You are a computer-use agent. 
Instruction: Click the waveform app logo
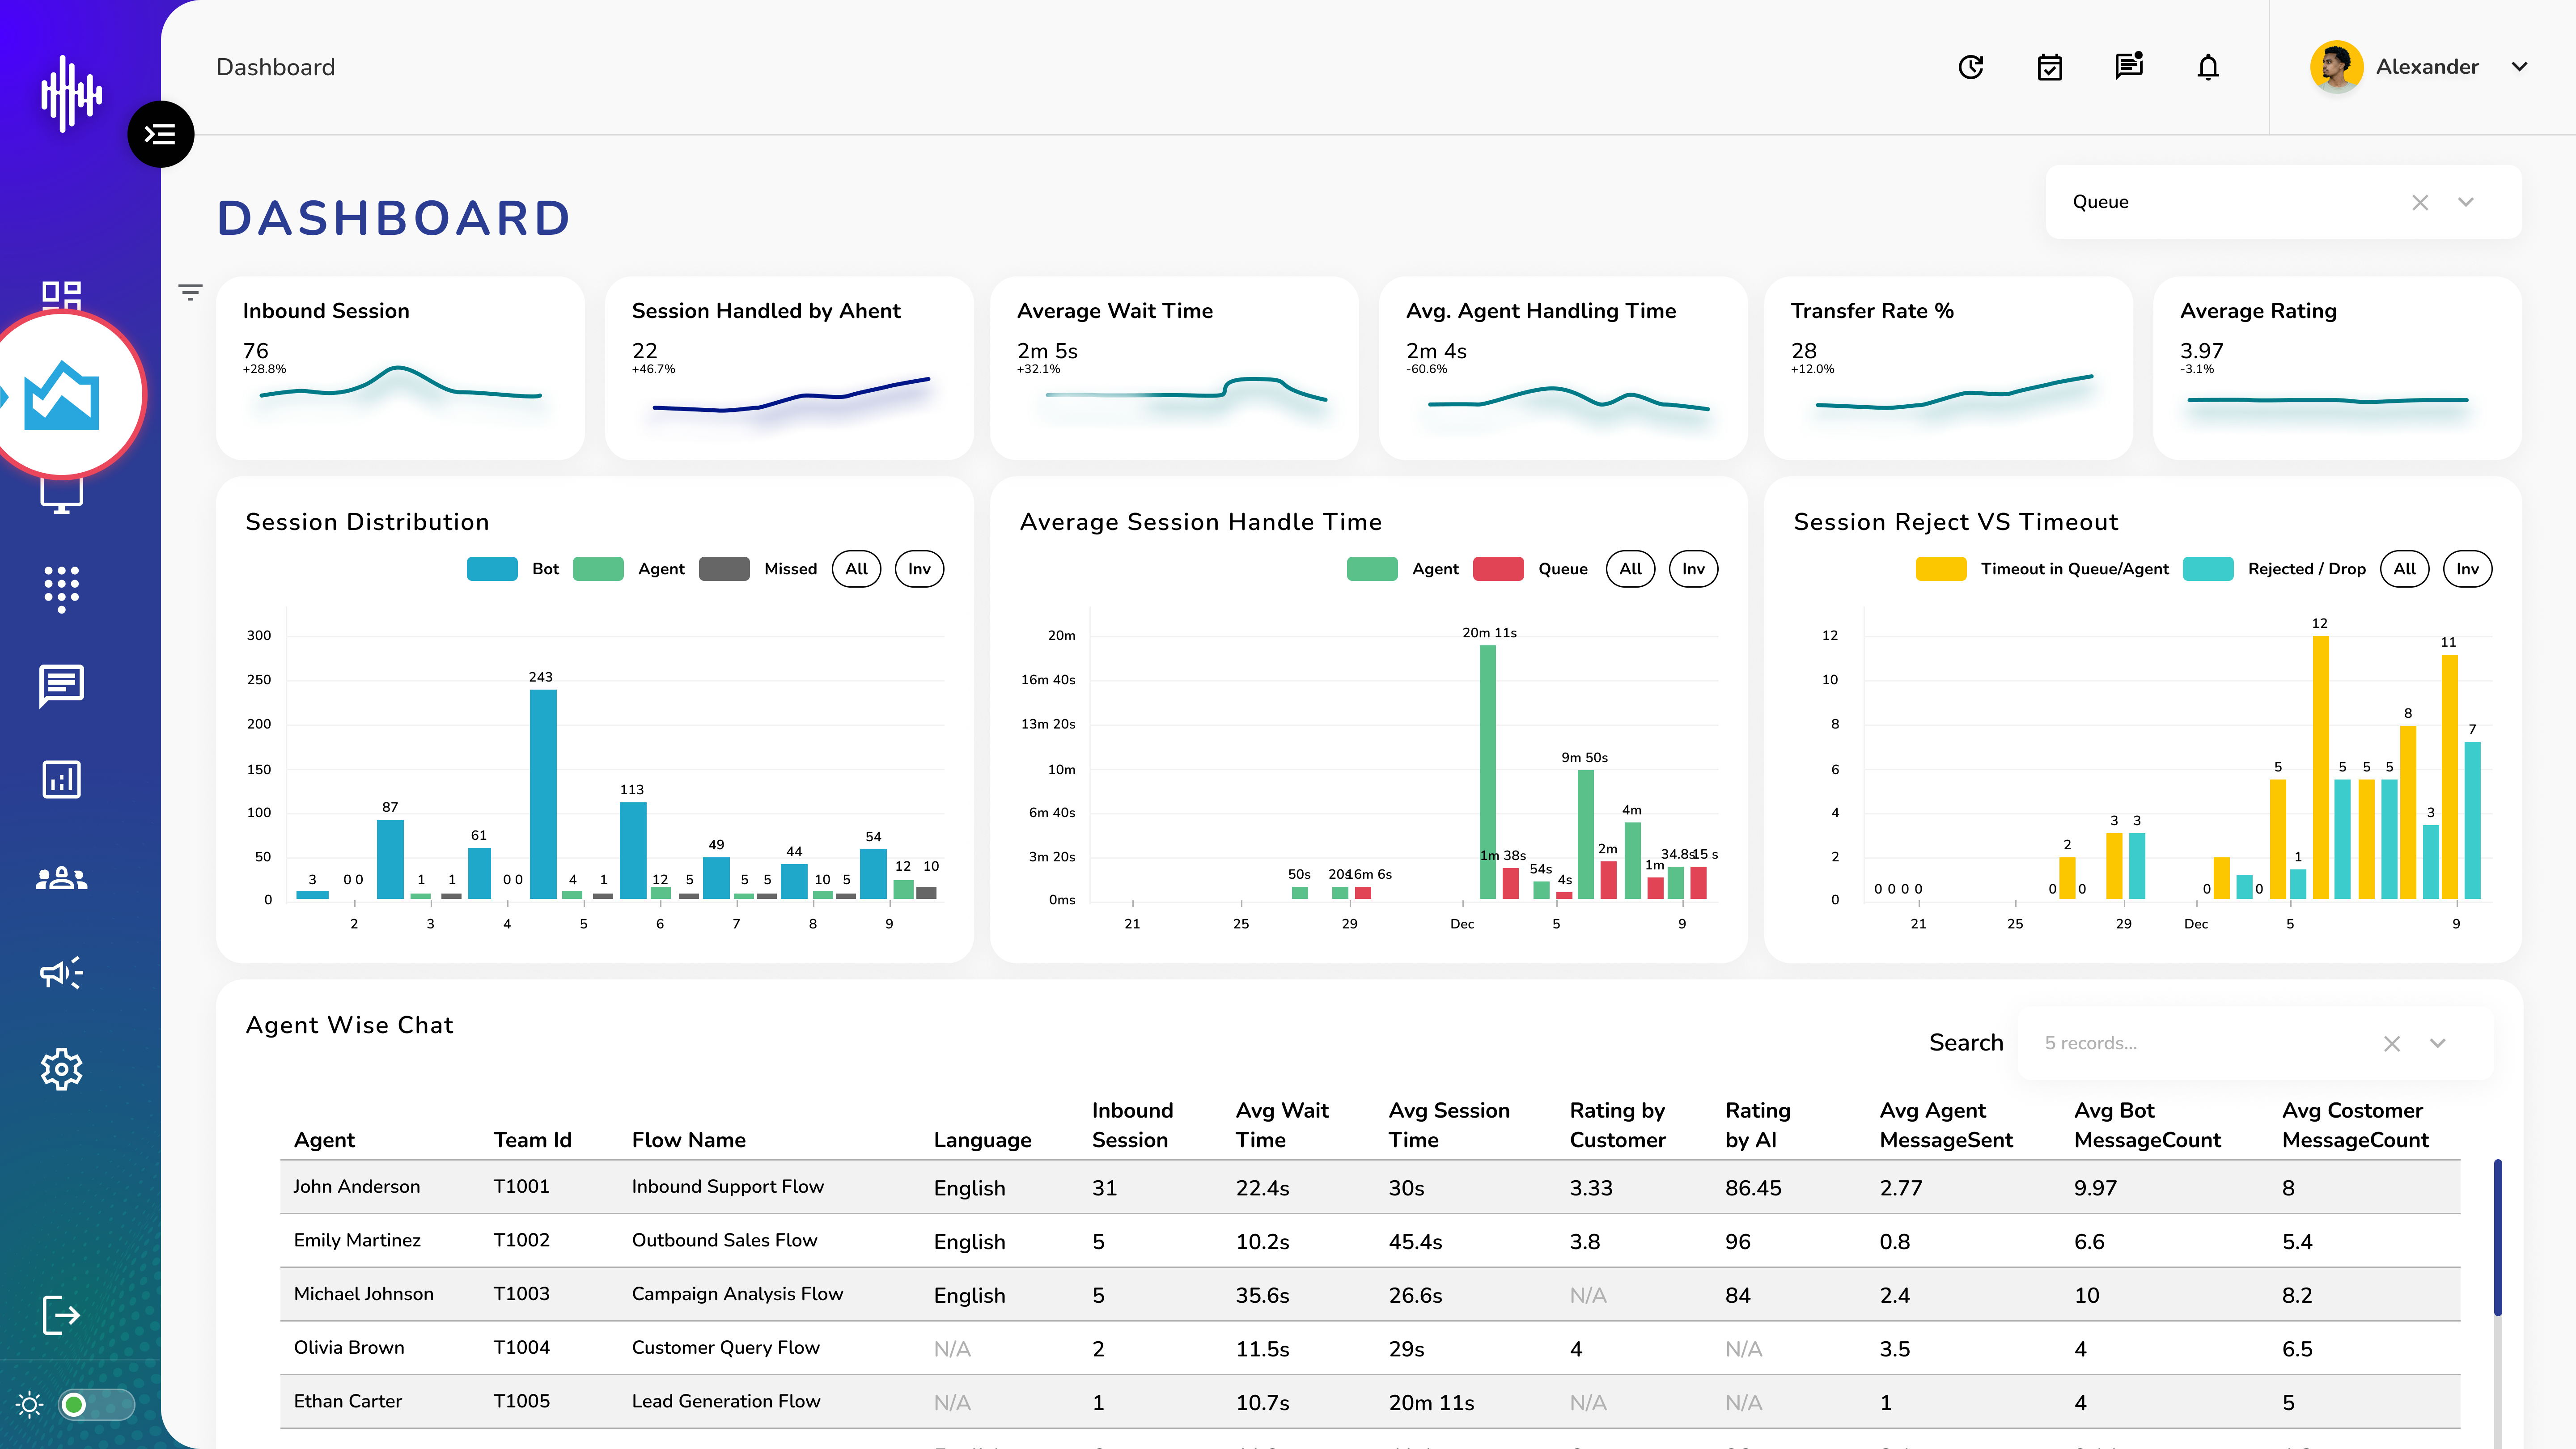pos(71,93)
